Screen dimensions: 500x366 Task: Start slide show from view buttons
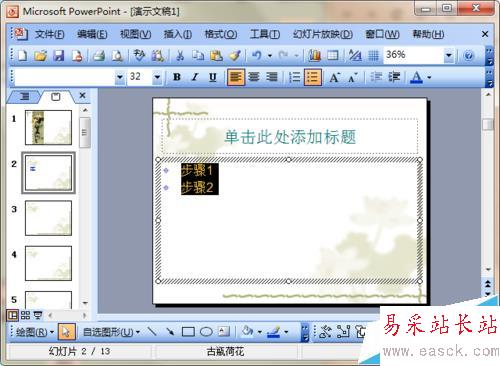38,315
